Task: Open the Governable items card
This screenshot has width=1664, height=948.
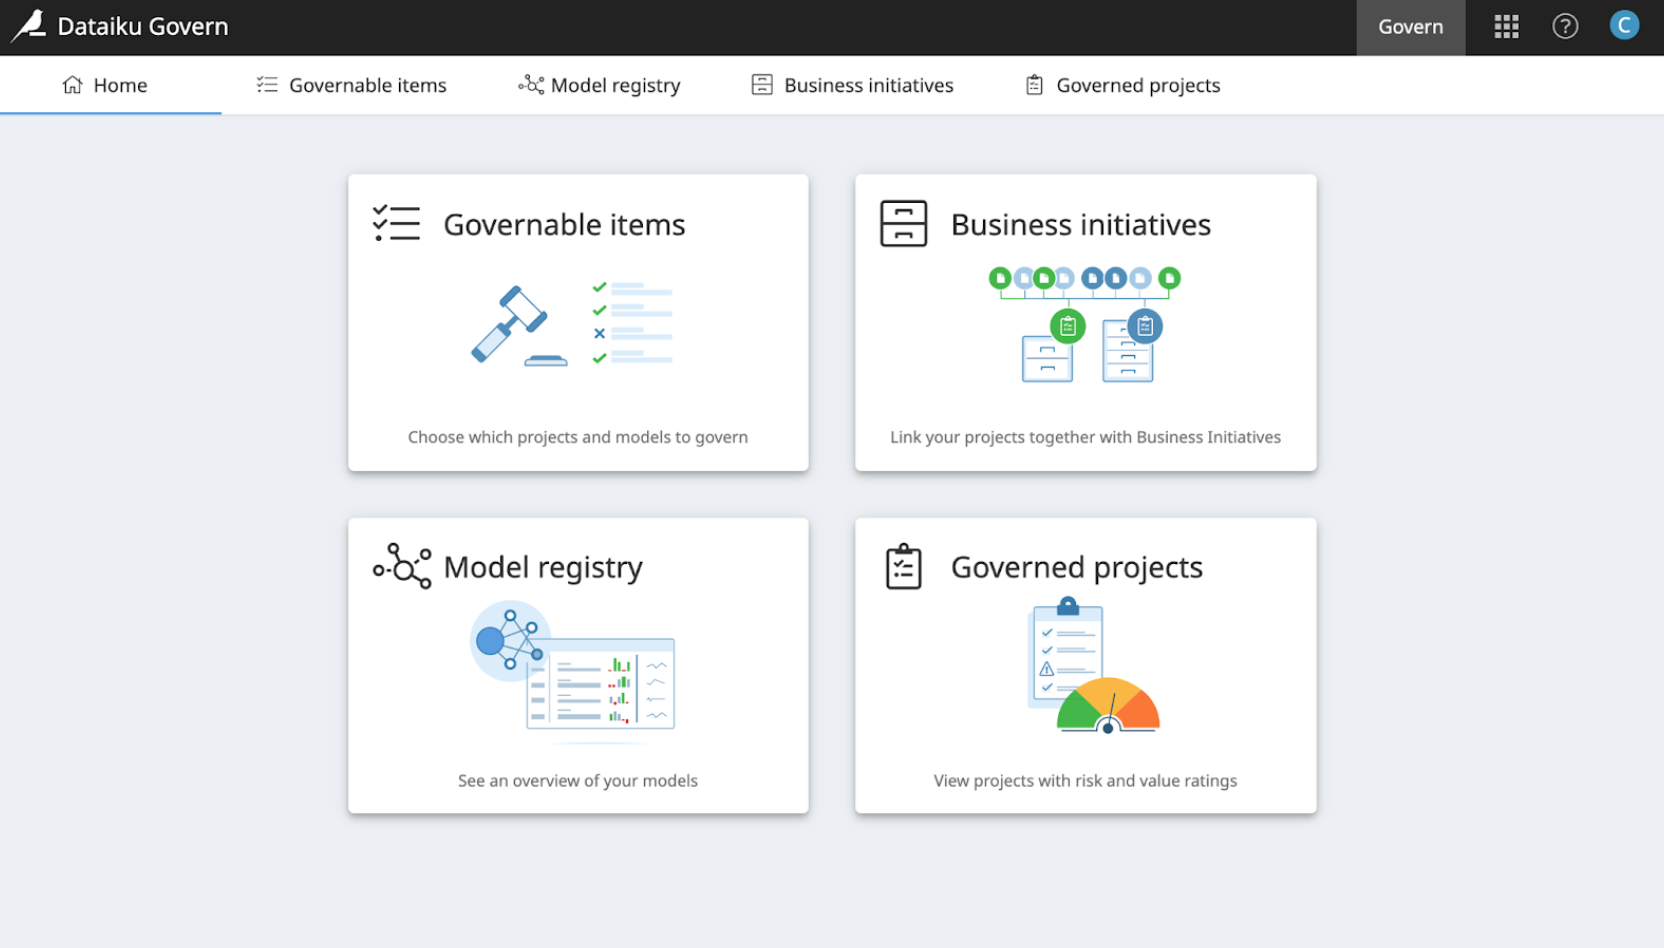Action: [x=578, y=322]
